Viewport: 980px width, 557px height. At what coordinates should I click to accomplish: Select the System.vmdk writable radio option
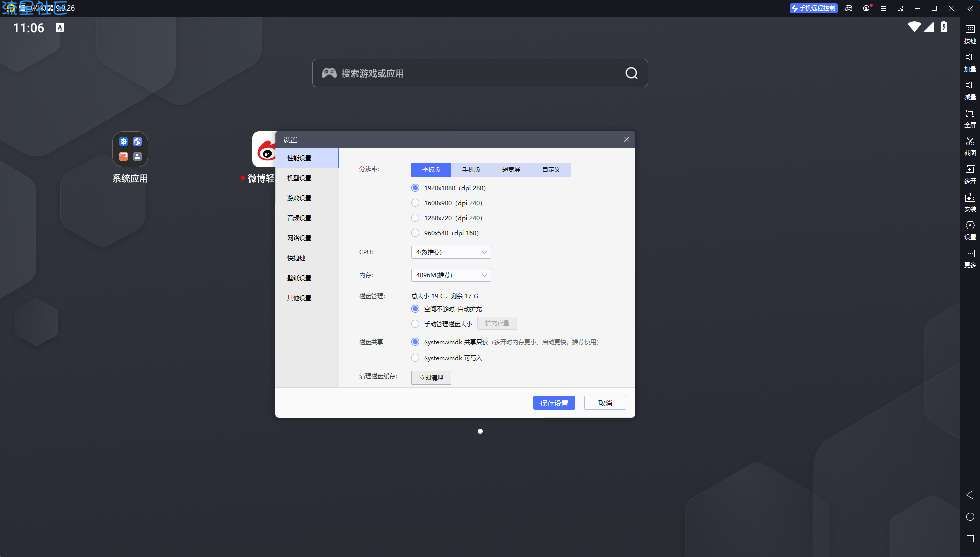click(416, 357)
